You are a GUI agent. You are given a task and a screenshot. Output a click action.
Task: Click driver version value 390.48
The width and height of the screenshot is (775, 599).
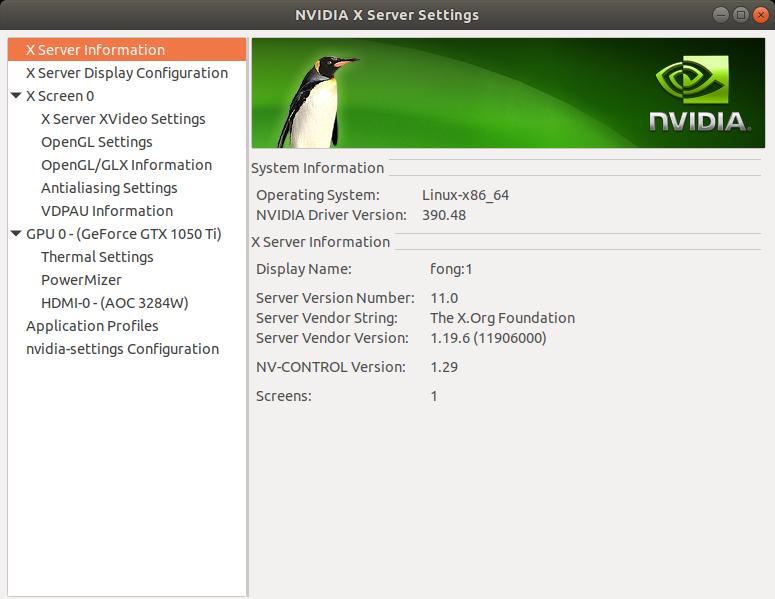(444, 215)
